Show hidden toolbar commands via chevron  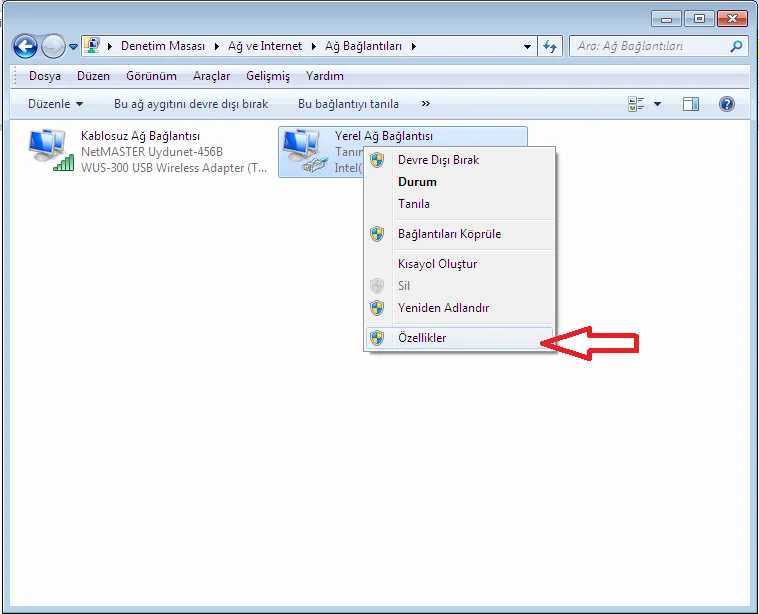[x=426, y=104]
